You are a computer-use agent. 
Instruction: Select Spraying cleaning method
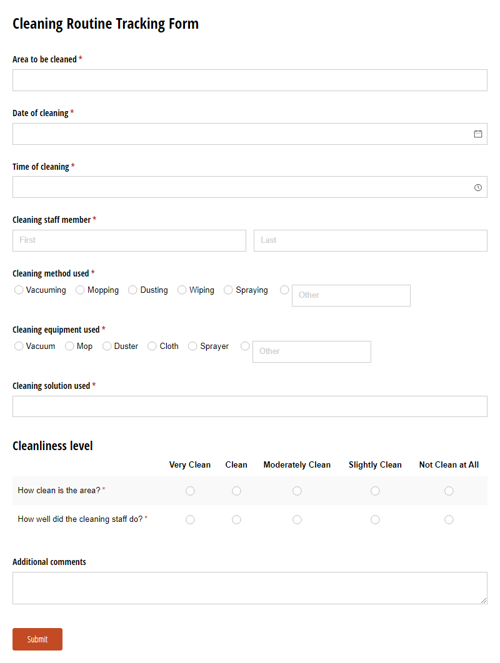pos(228,290)
